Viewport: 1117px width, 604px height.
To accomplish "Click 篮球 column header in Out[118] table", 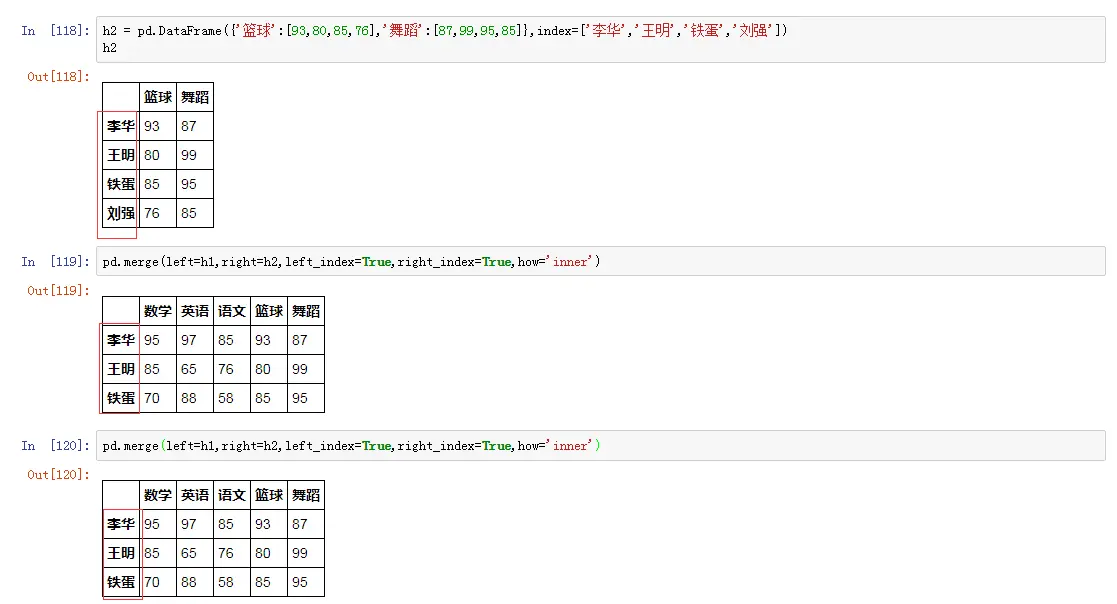I will 157,97.
